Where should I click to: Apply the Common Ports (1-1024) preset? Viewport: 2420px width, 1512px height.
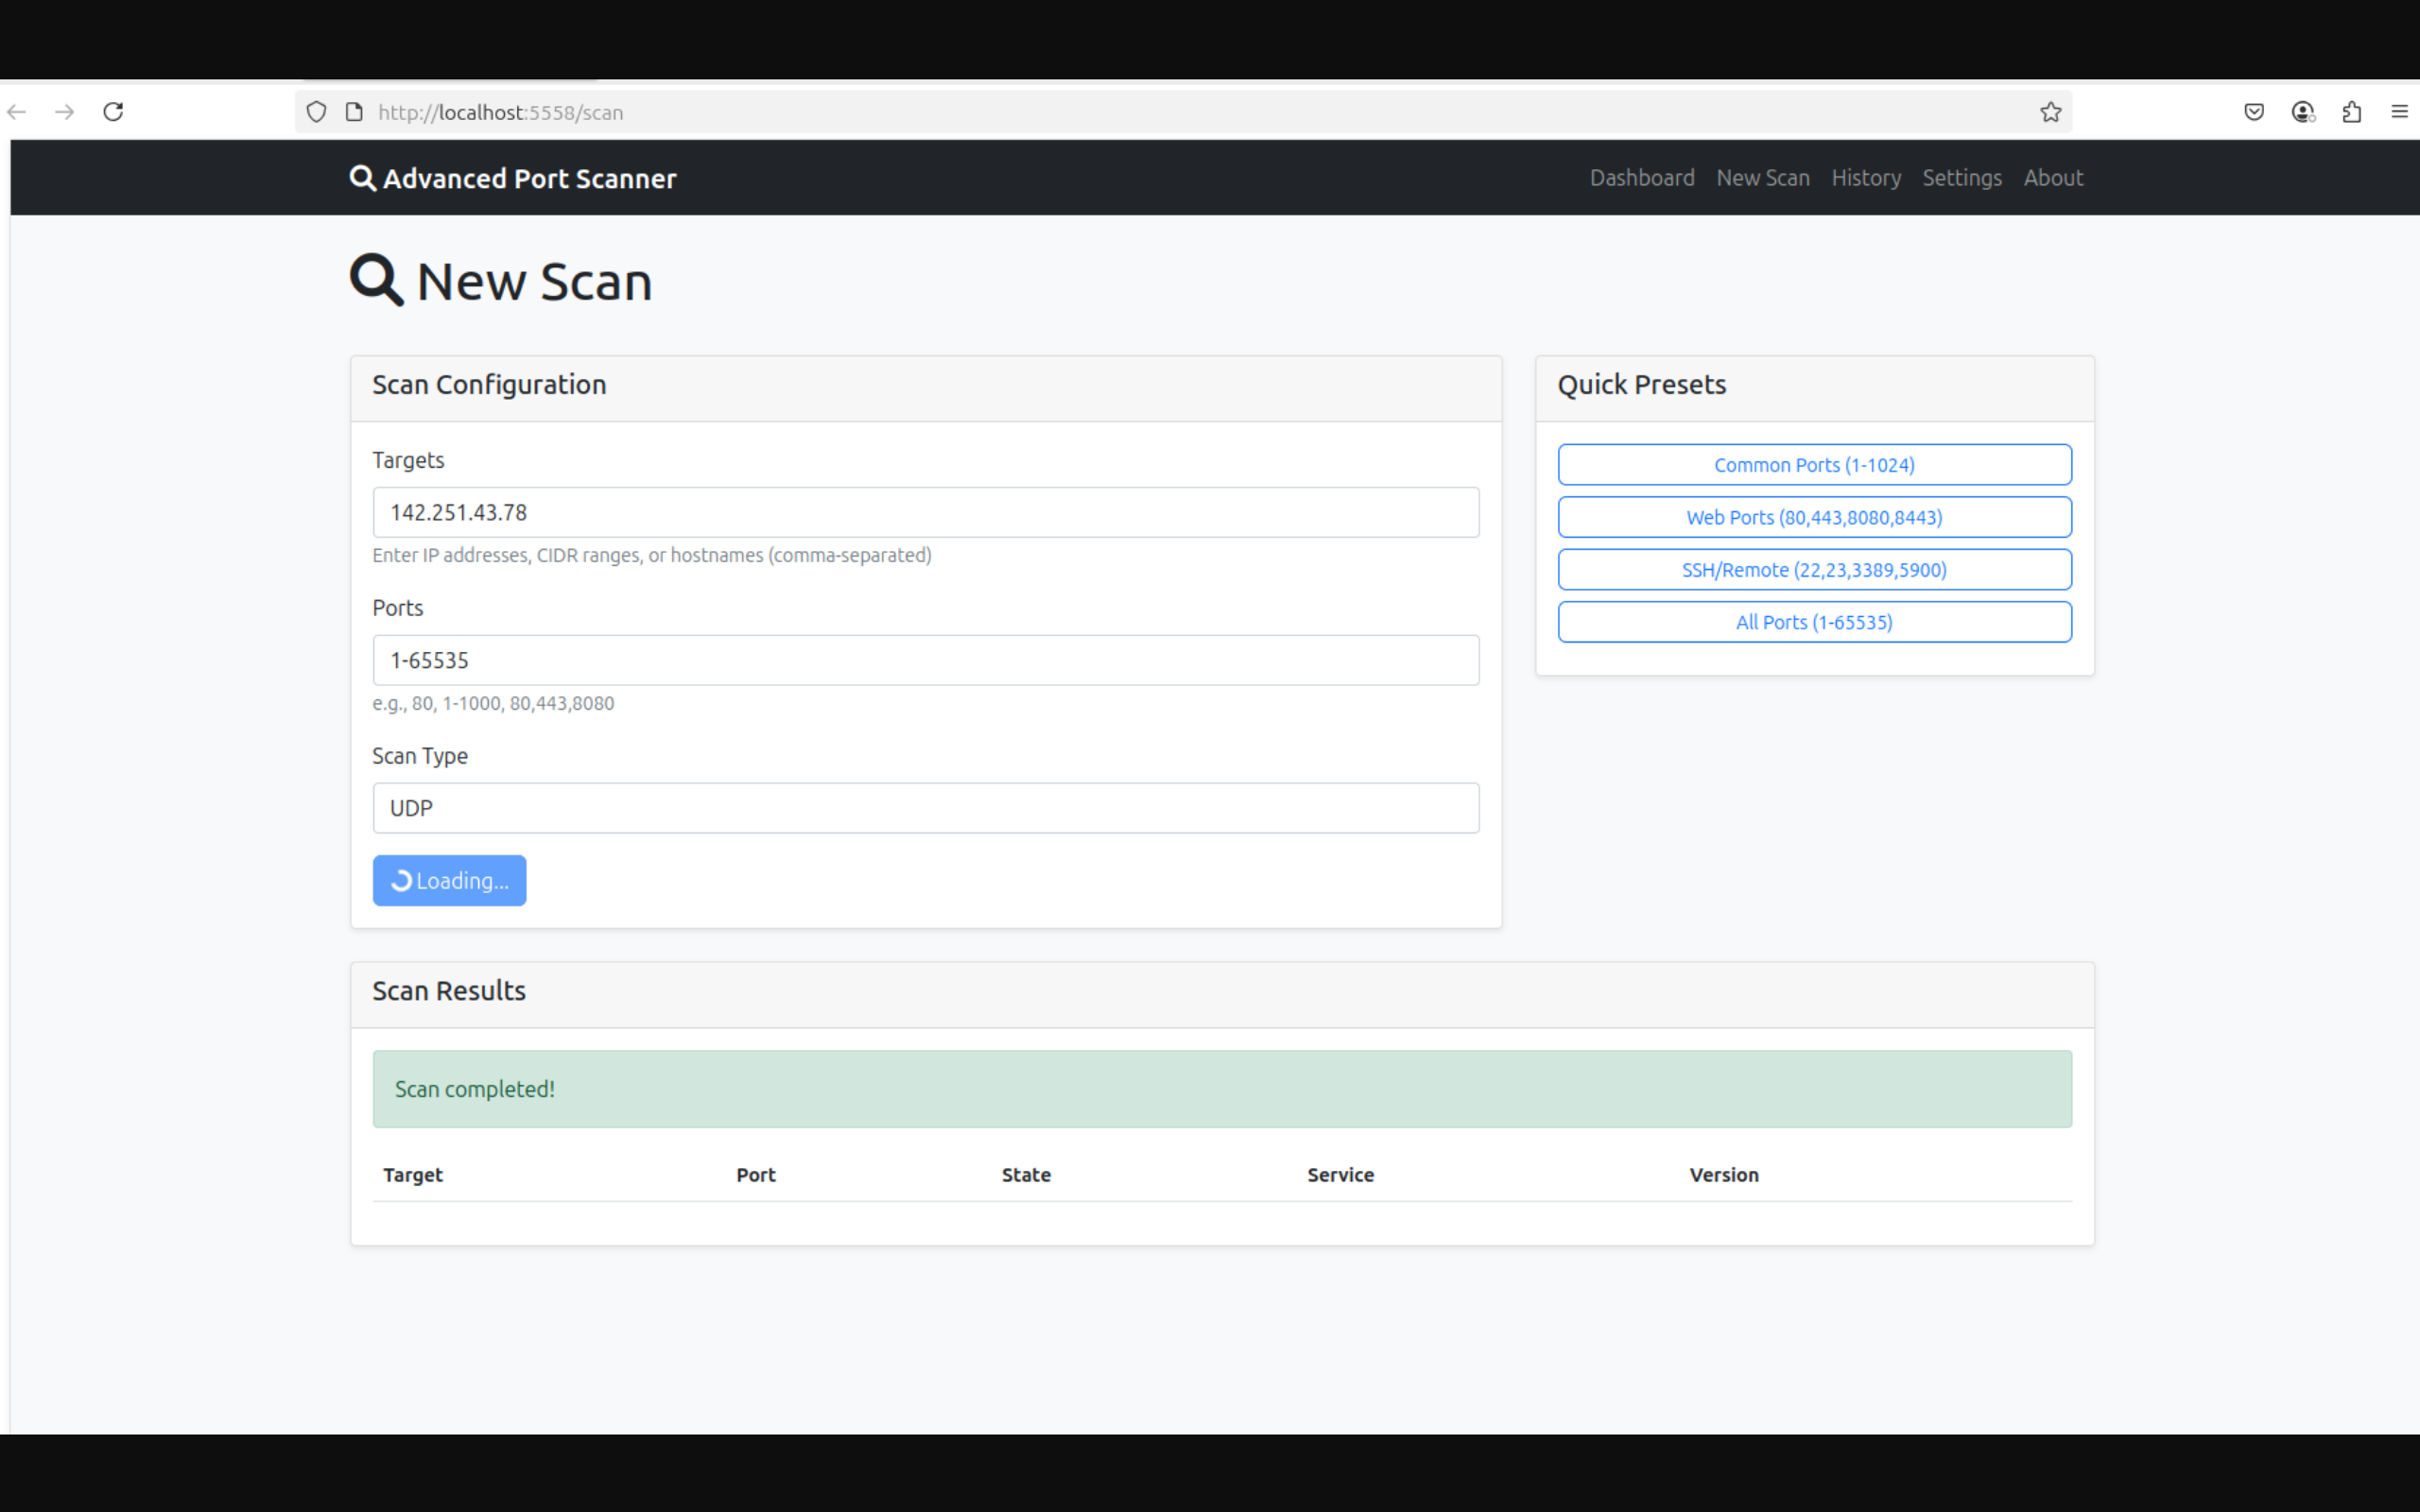click(x=1814, y=465)
